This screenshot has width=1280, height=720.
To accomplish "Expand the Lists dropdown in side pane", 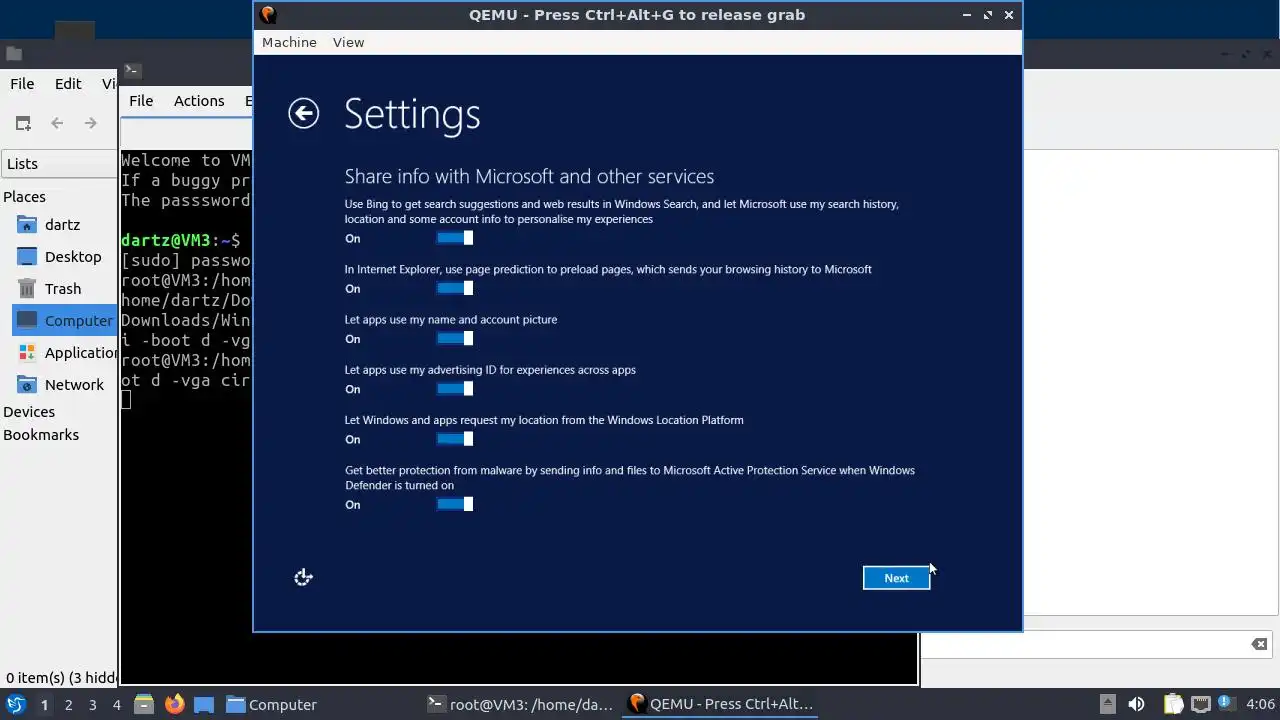I will pyautogui.click(x=59, y=164).
